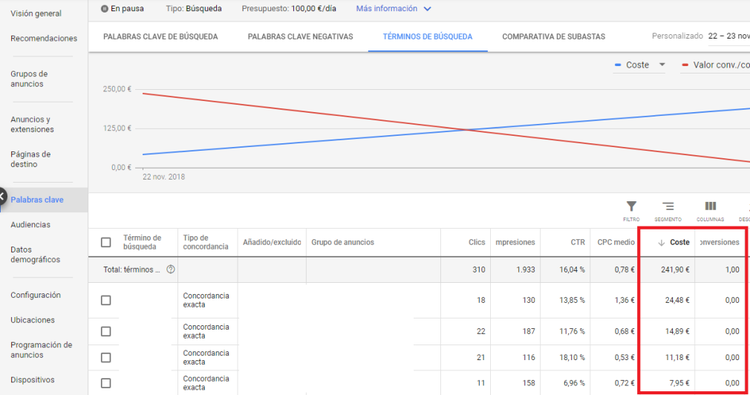Open Programación de anuncios
The width and height of the screenshot is (750, 395).
click(x=41, y=350)
